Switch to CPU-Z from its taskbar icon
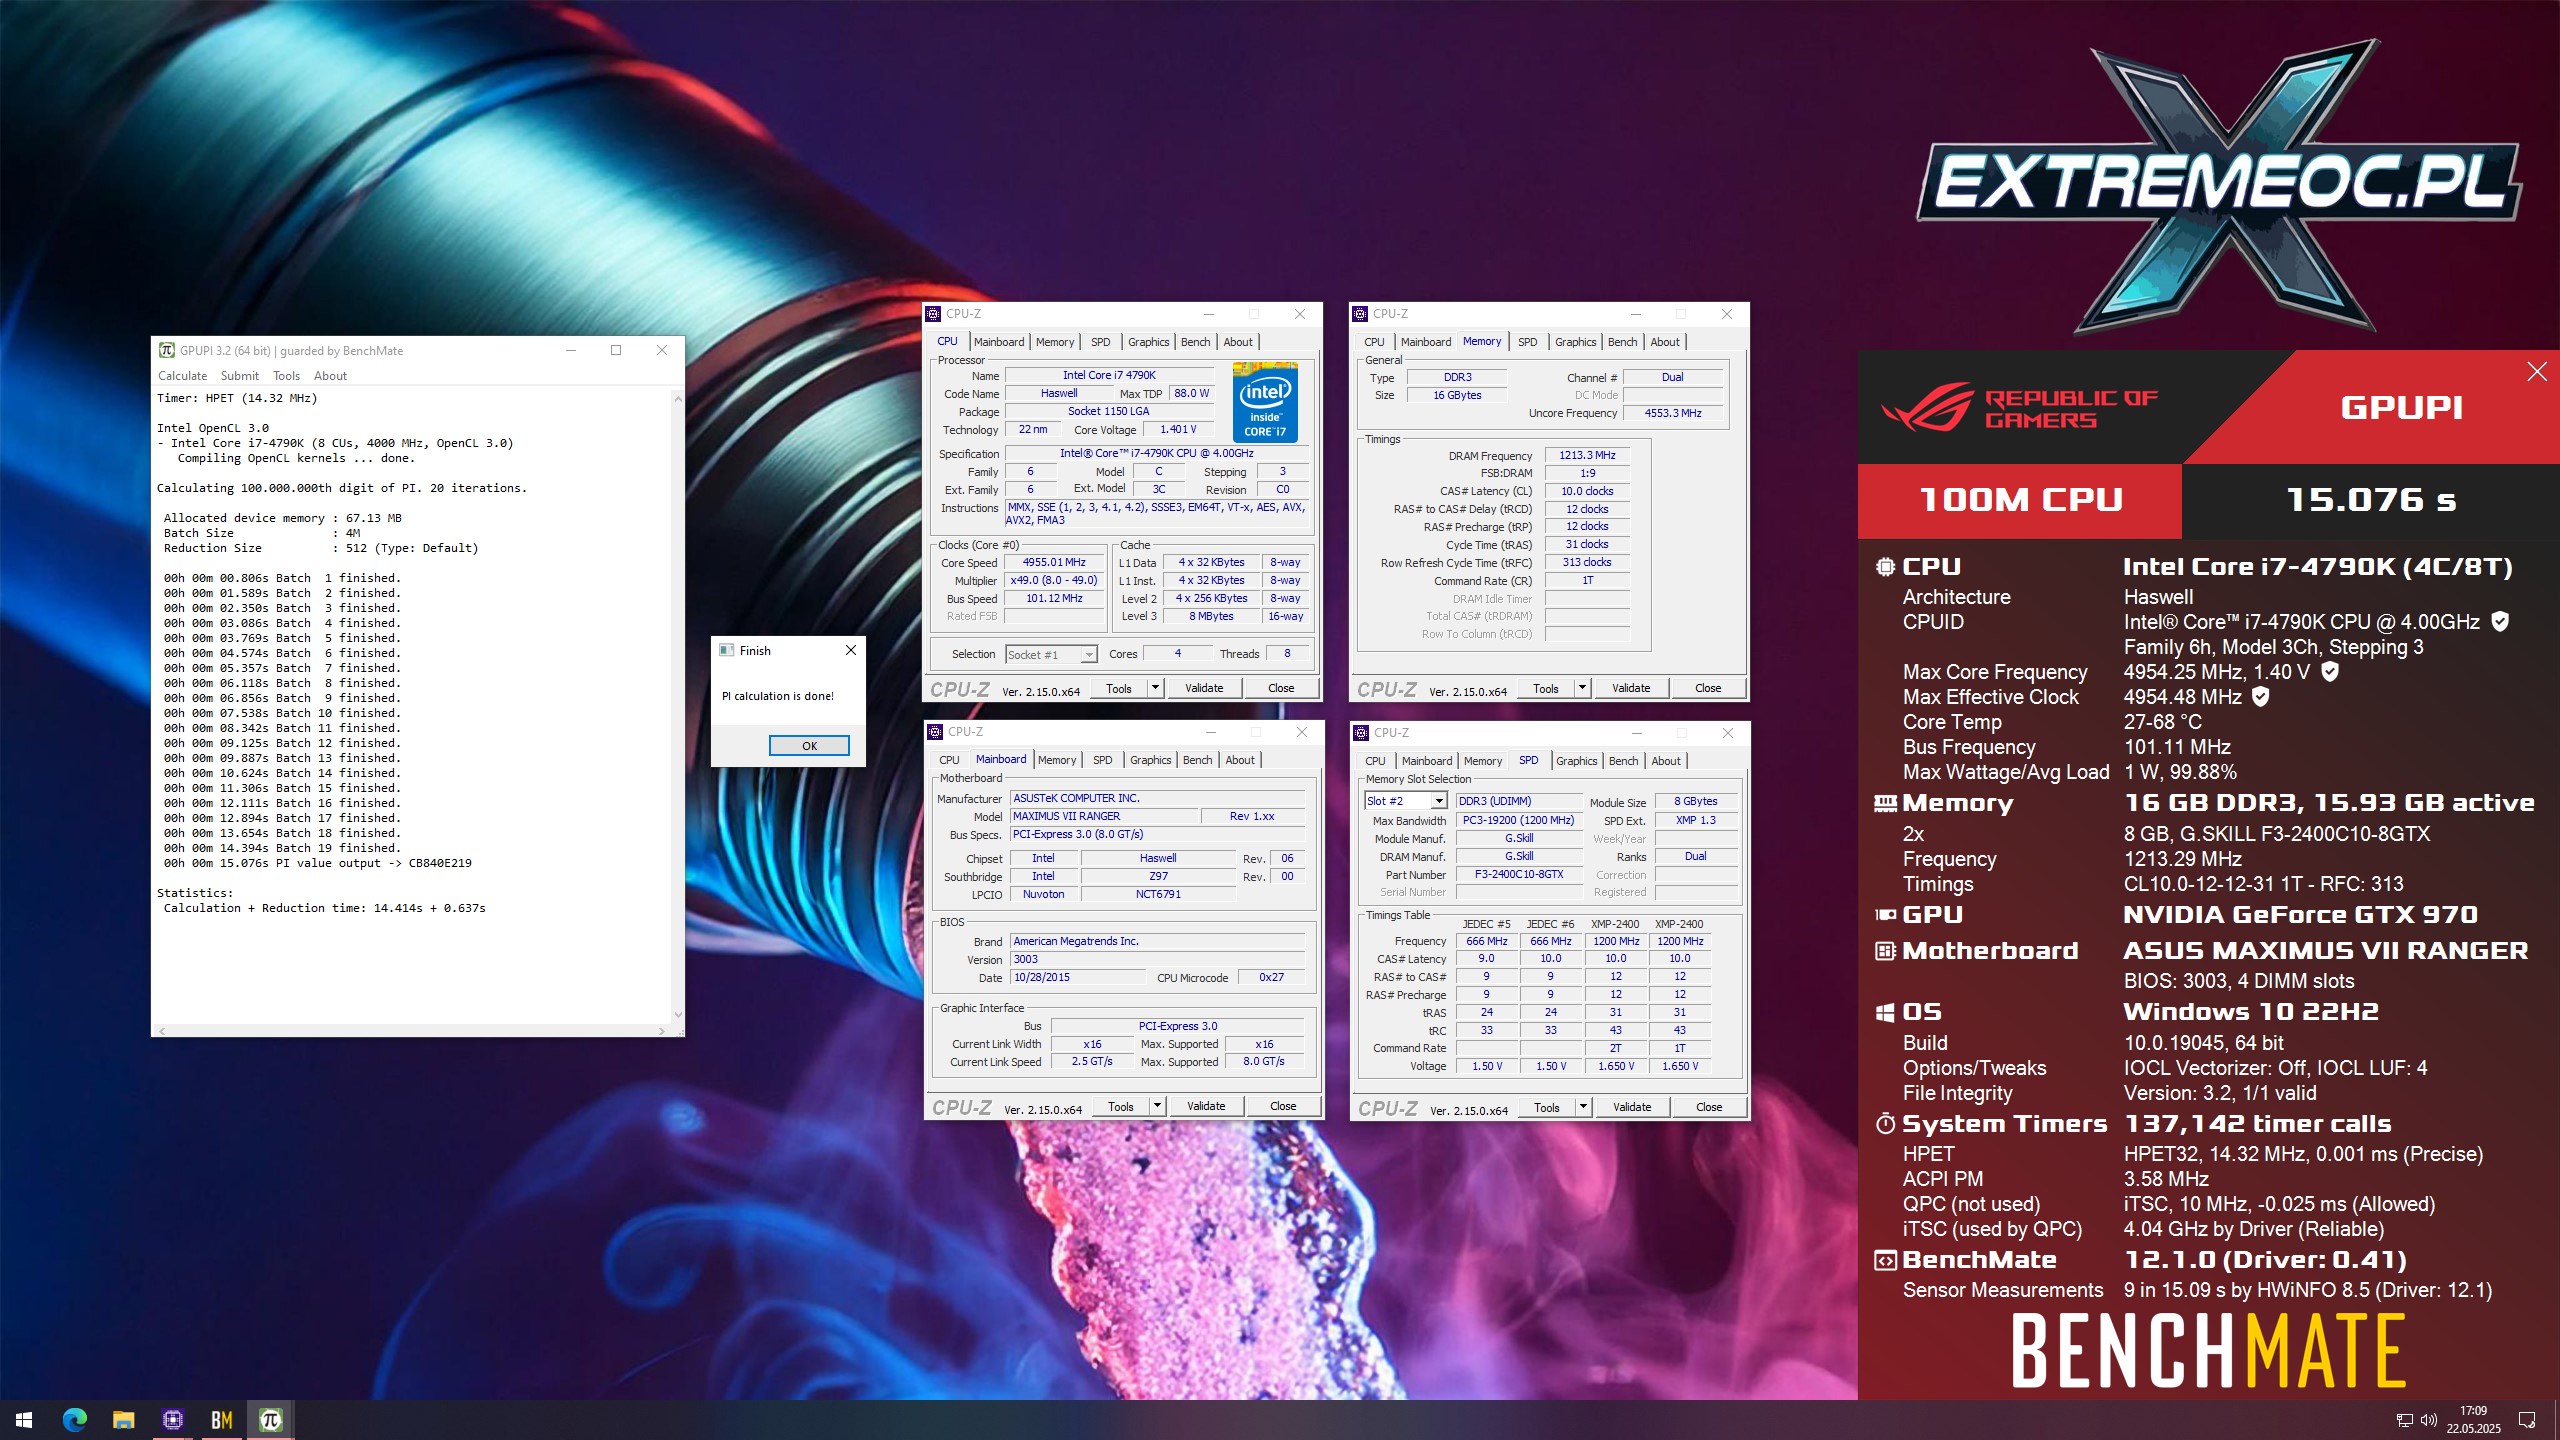2560x1440 pixels. 172,1420
